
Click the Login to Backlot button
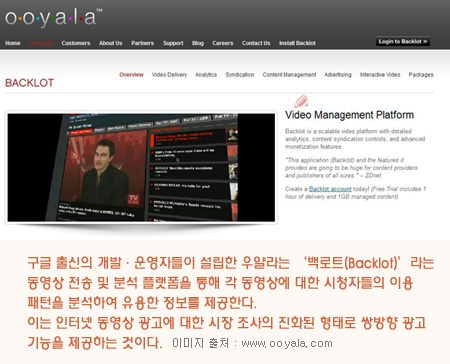[x=403, y=42]
